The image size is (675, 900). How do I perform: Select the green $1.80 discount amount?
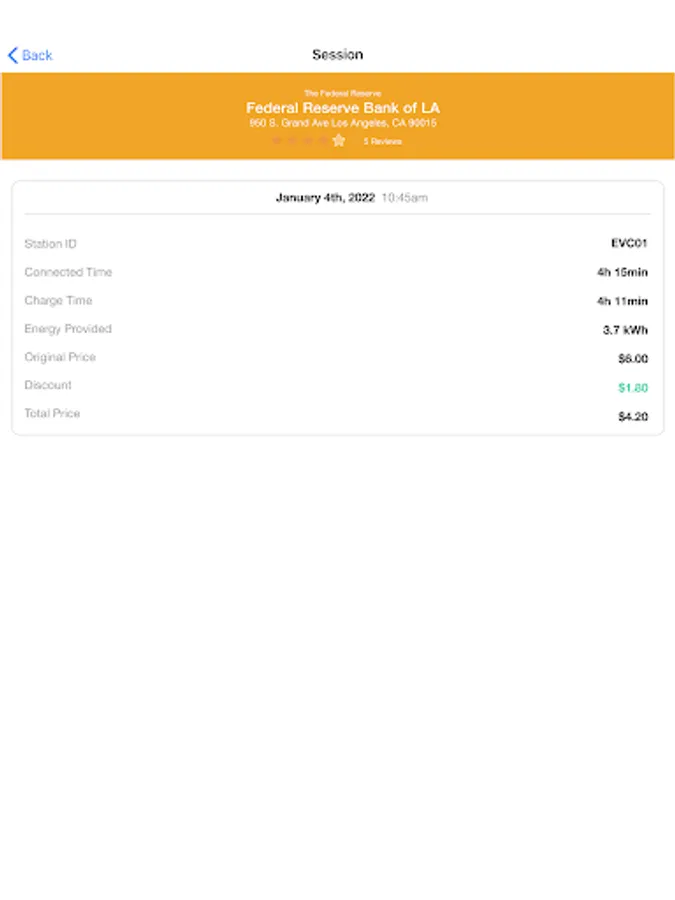point(633,387)
